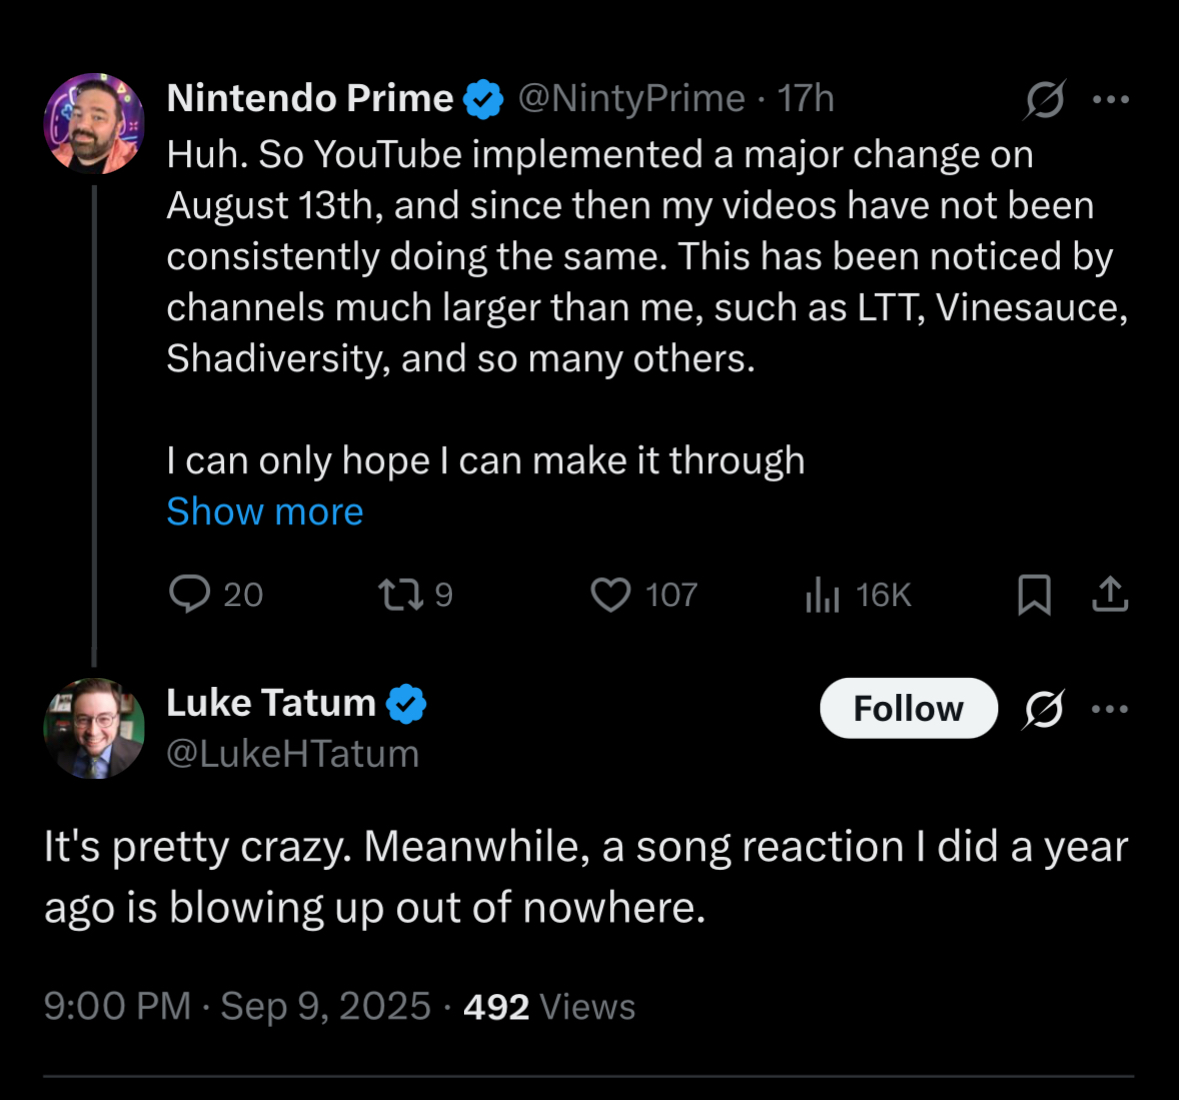Share the Nintendo Prime post

[1110, 595]
